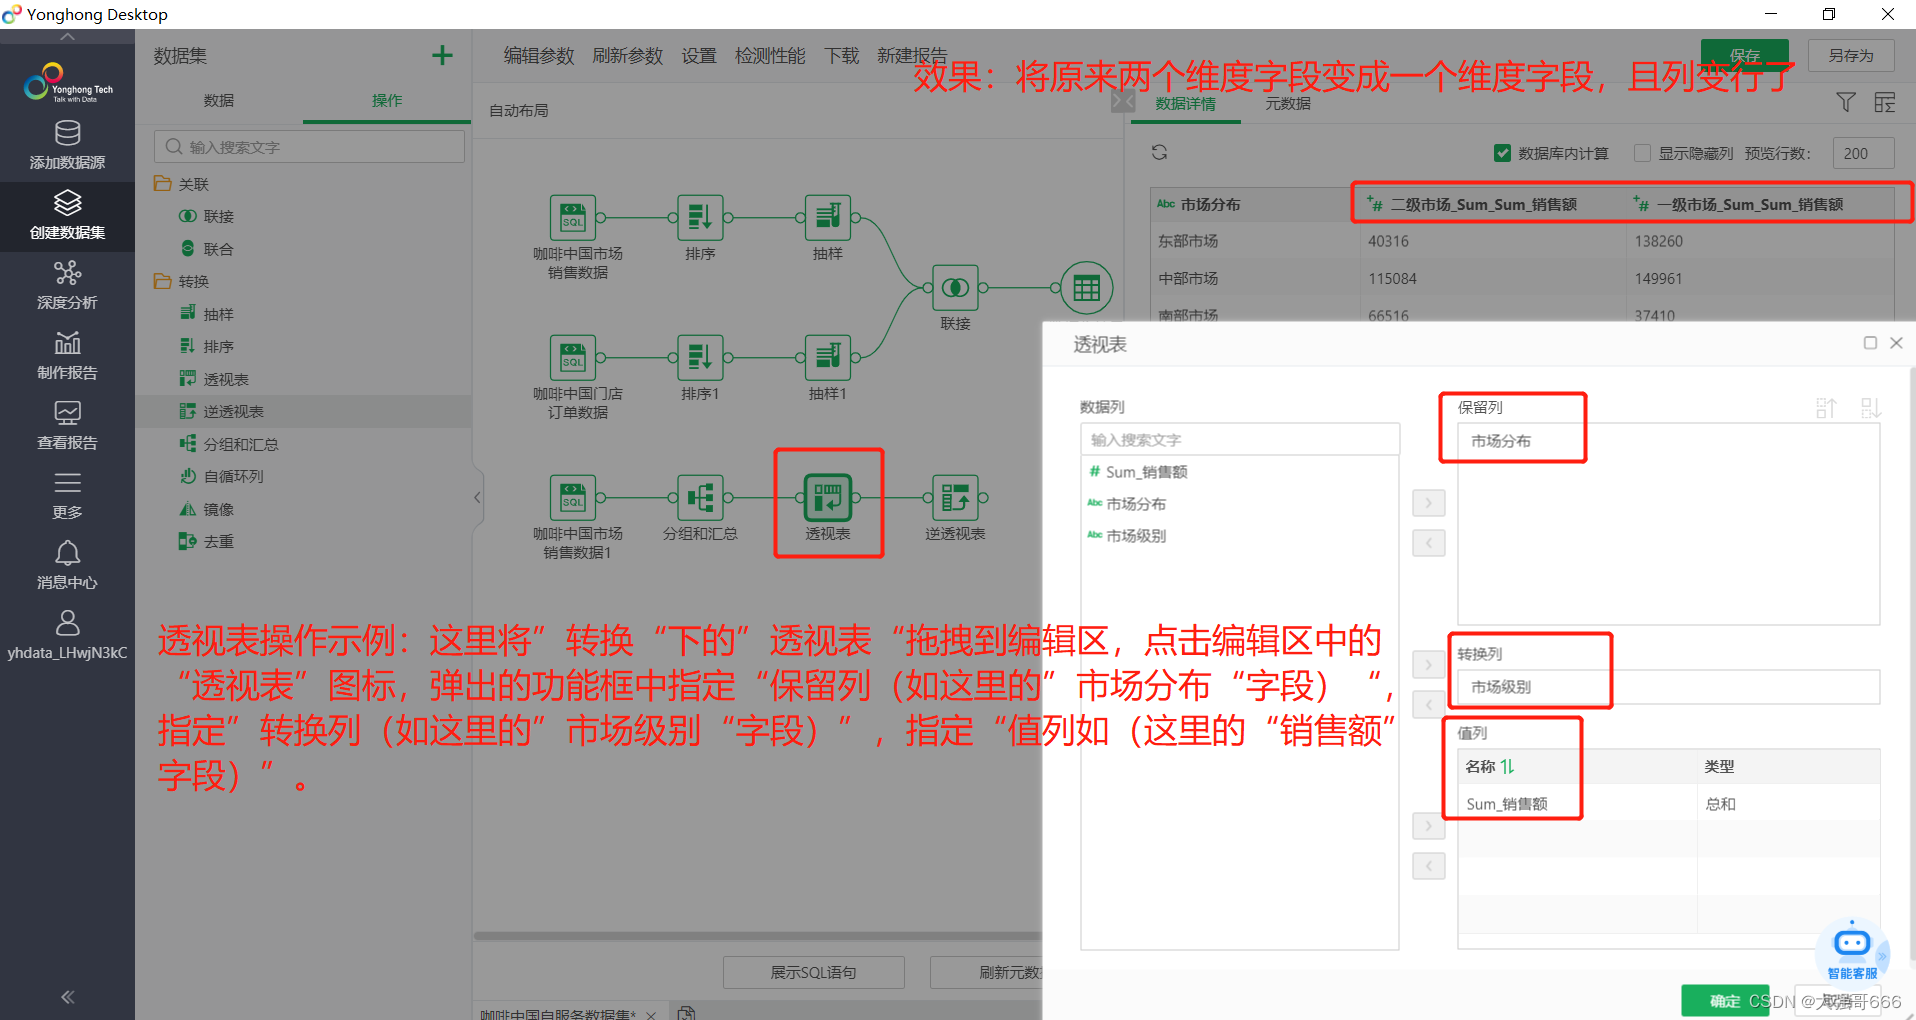Image resolution: width=1916 pixels, height=1020 pixels.
Task: Choose 分组和汇总 in the operations list
Action: click(241, 444)
